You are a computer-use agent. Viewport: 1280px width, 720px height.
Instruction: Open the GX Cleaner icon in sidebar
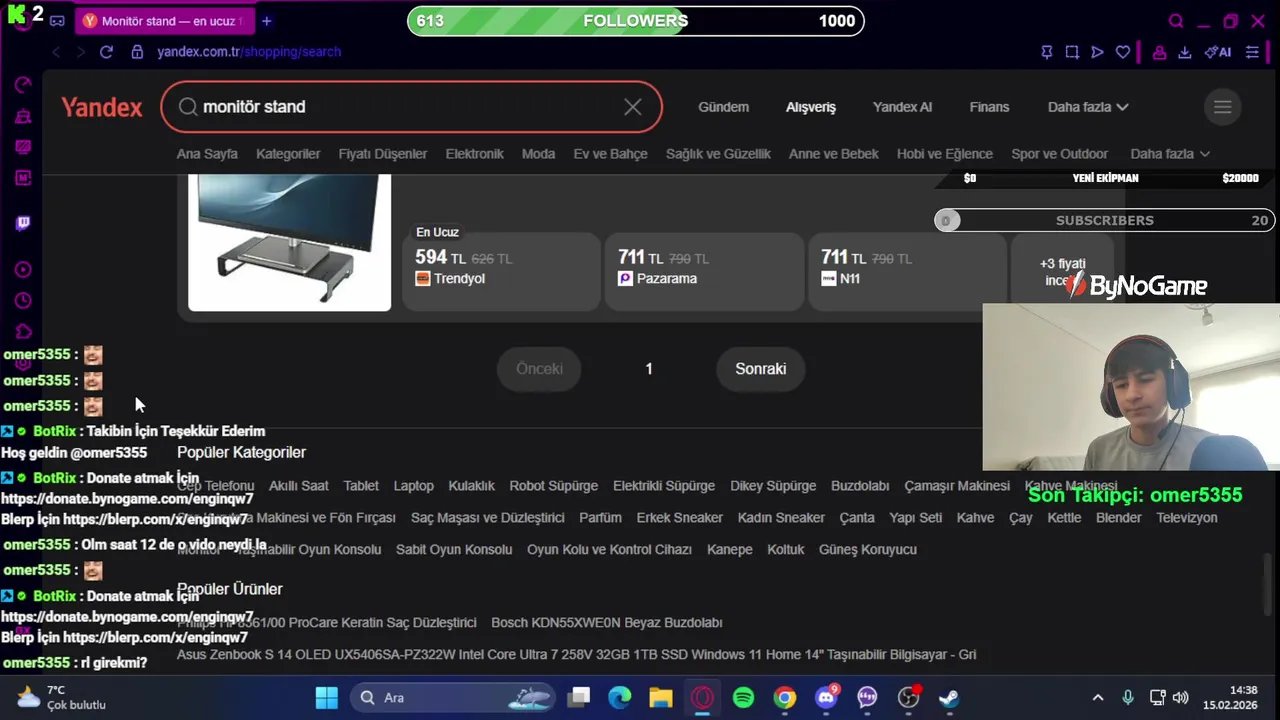click(x=23, y=116)
